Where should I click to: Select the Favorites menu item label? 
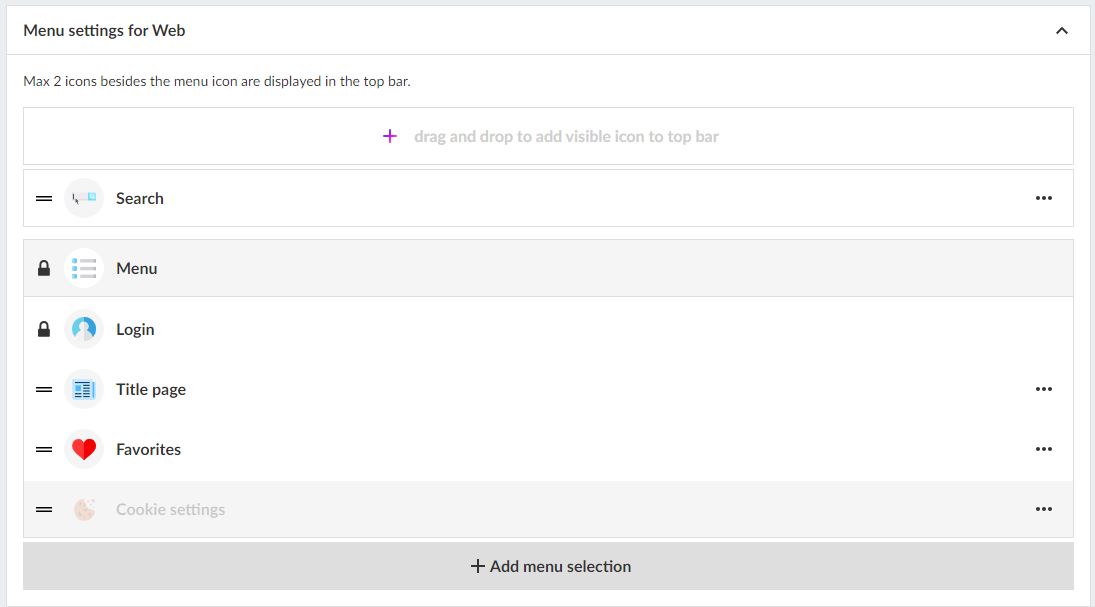(148, 449)
